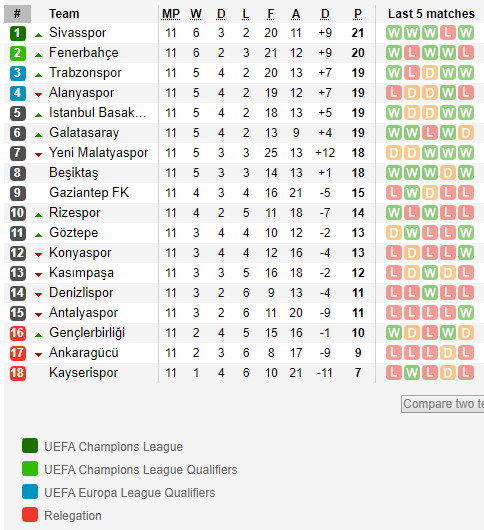Sort the table by MP column header
The width and height of the screenshot is (484, 530).
click(171, 14)
